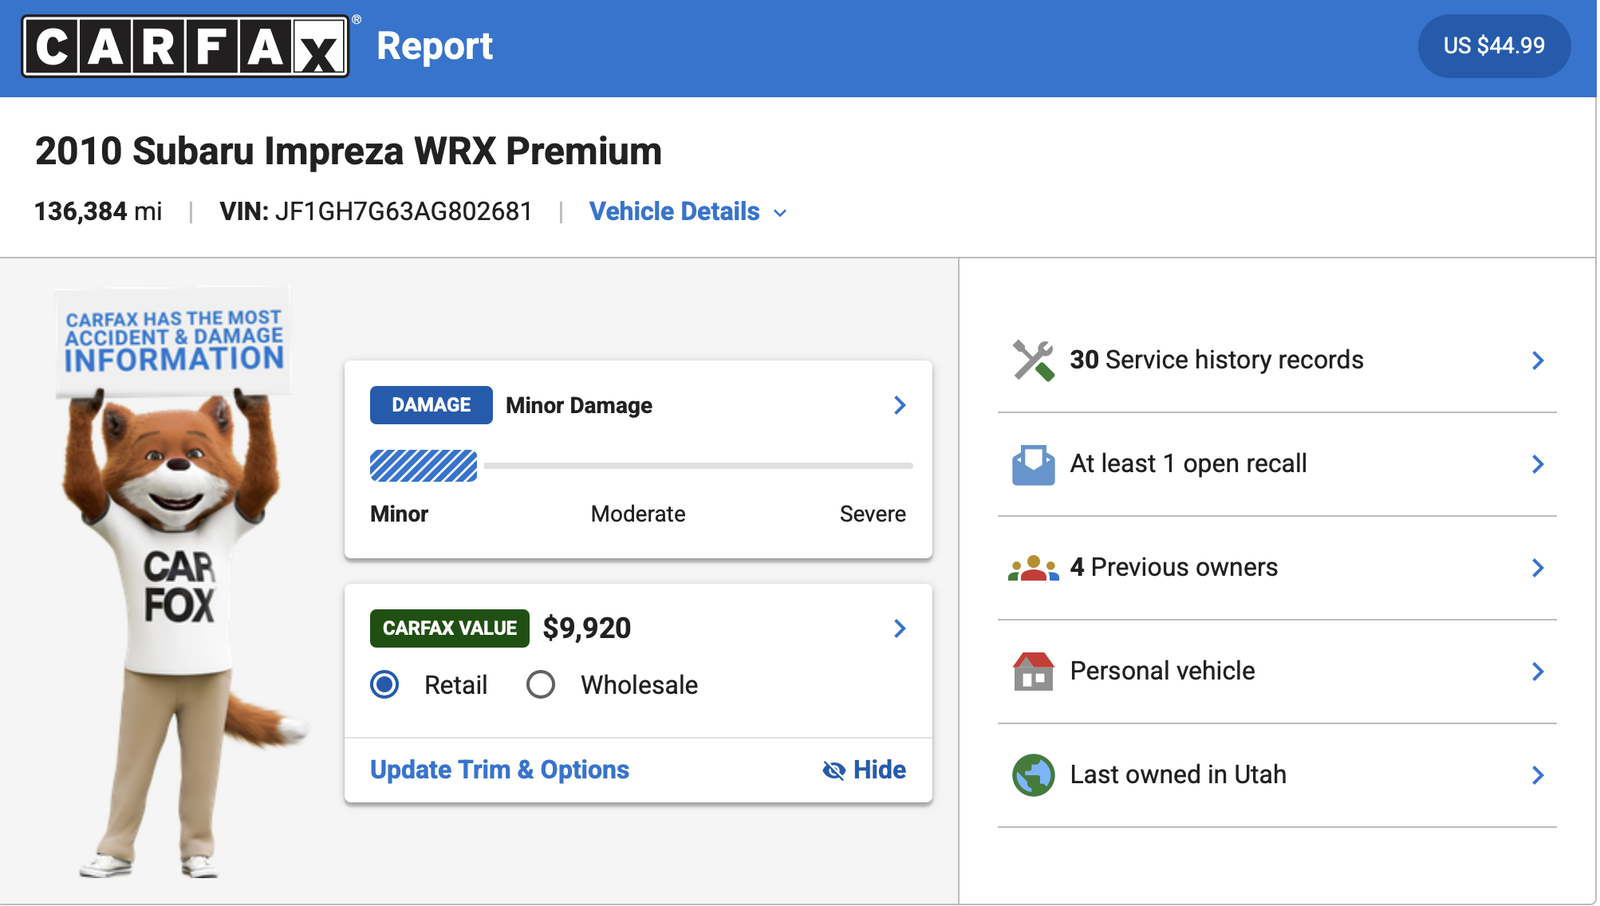Hide the CARFAX value panel
The height and width of the screenshot is (906, 1600).
point(864,770)
